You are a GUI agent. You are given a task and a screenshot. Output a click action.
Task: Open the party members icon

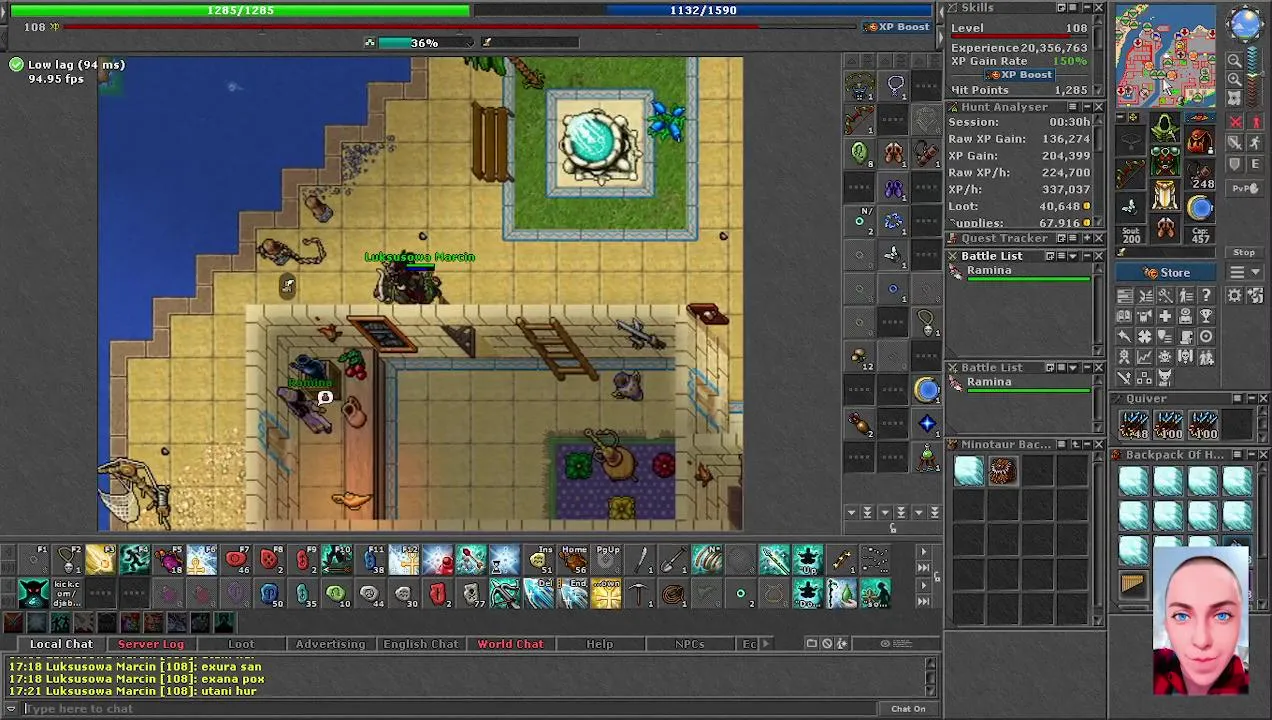[x=1206, y=357]
